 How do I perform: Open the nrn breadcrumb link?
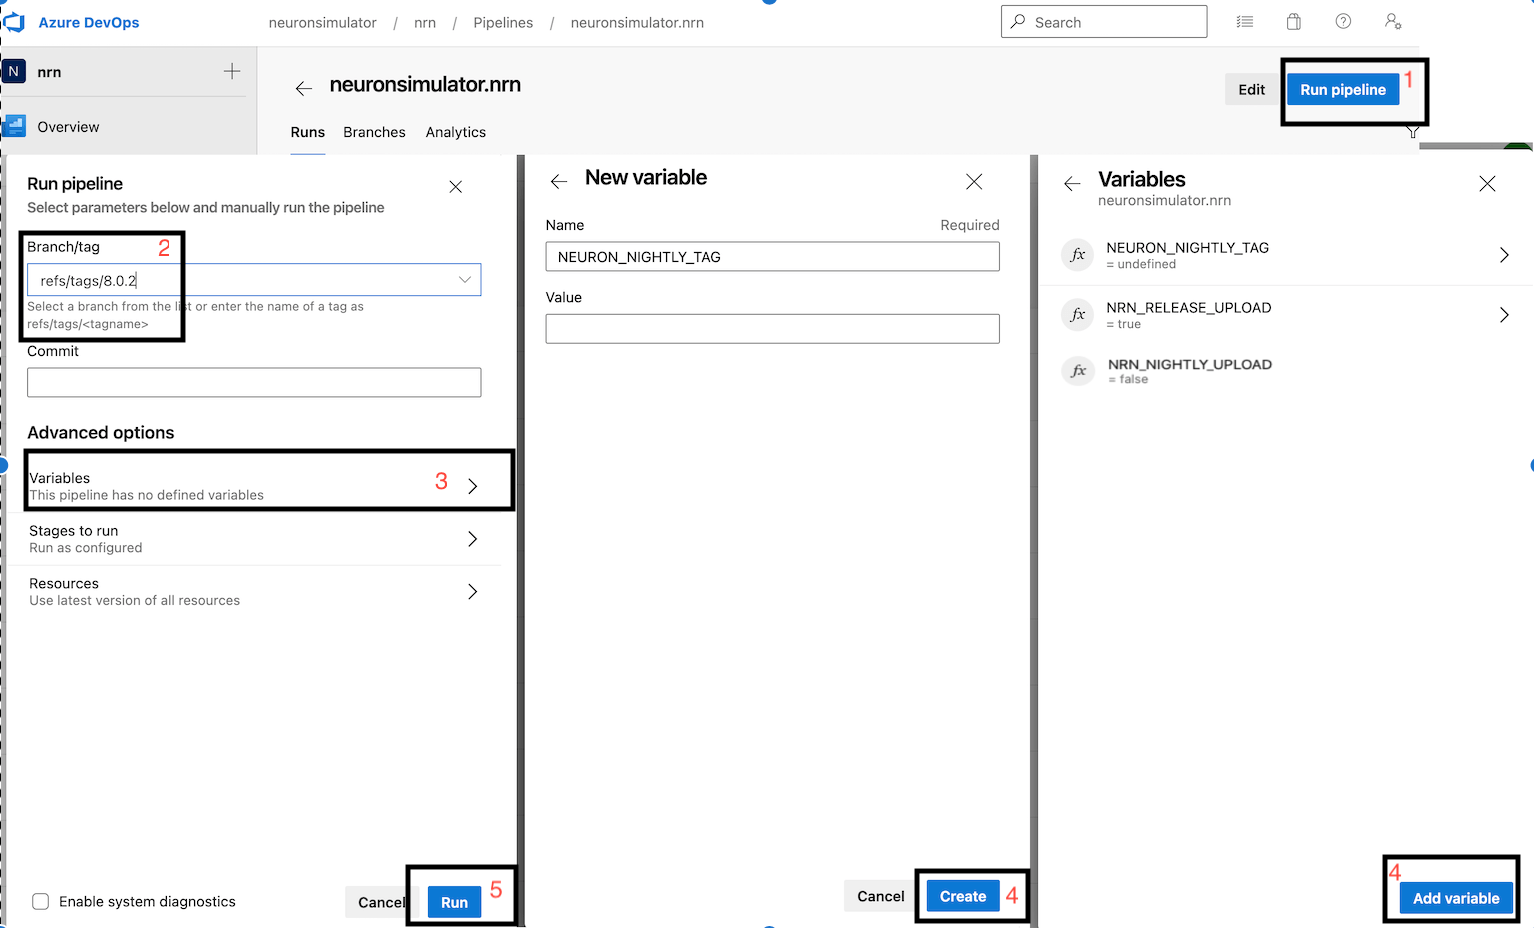[425, 22]
